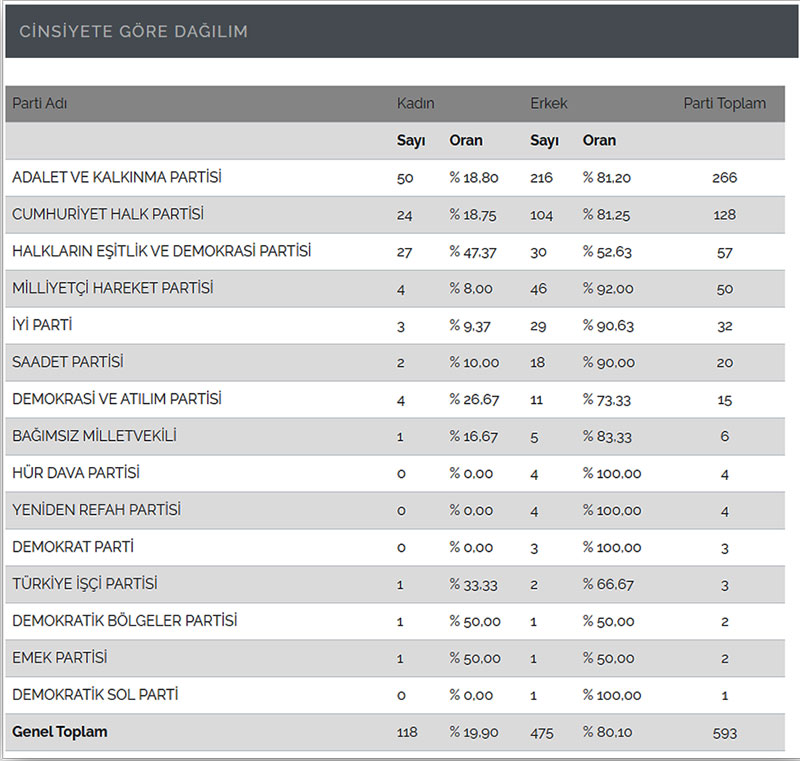Image resolution: width=800 pixels, height=761 pixels.
Task: Click women ratio '% 33,33' cell
Action: [473, 584]
